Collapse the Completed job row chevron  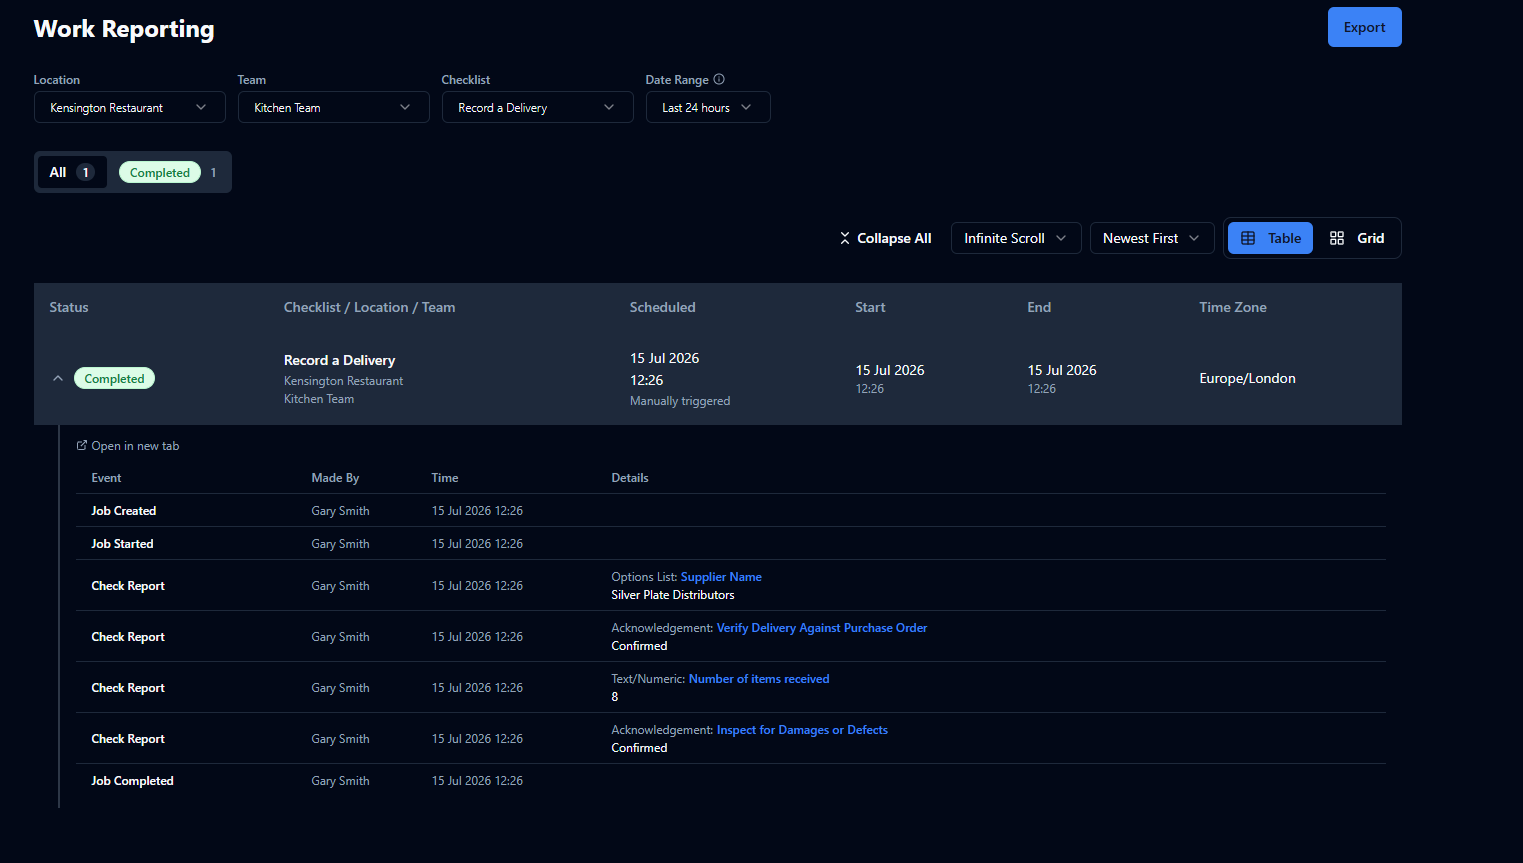click(58, 378)
